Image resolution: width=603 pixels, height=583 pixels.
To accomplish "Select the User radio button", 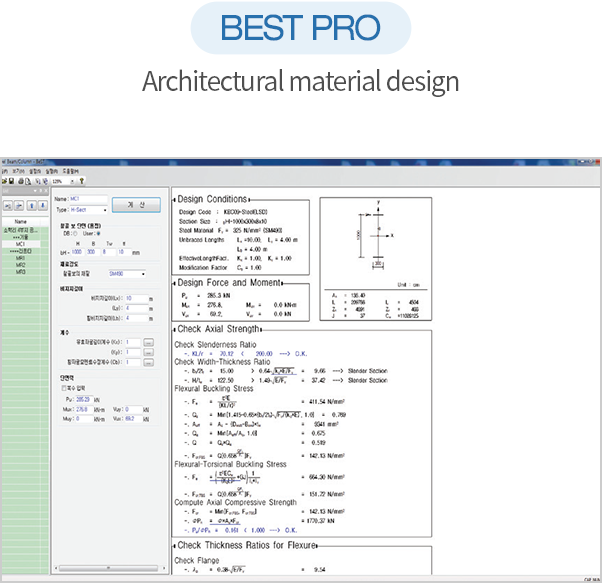I will click(x=98, y=233).
